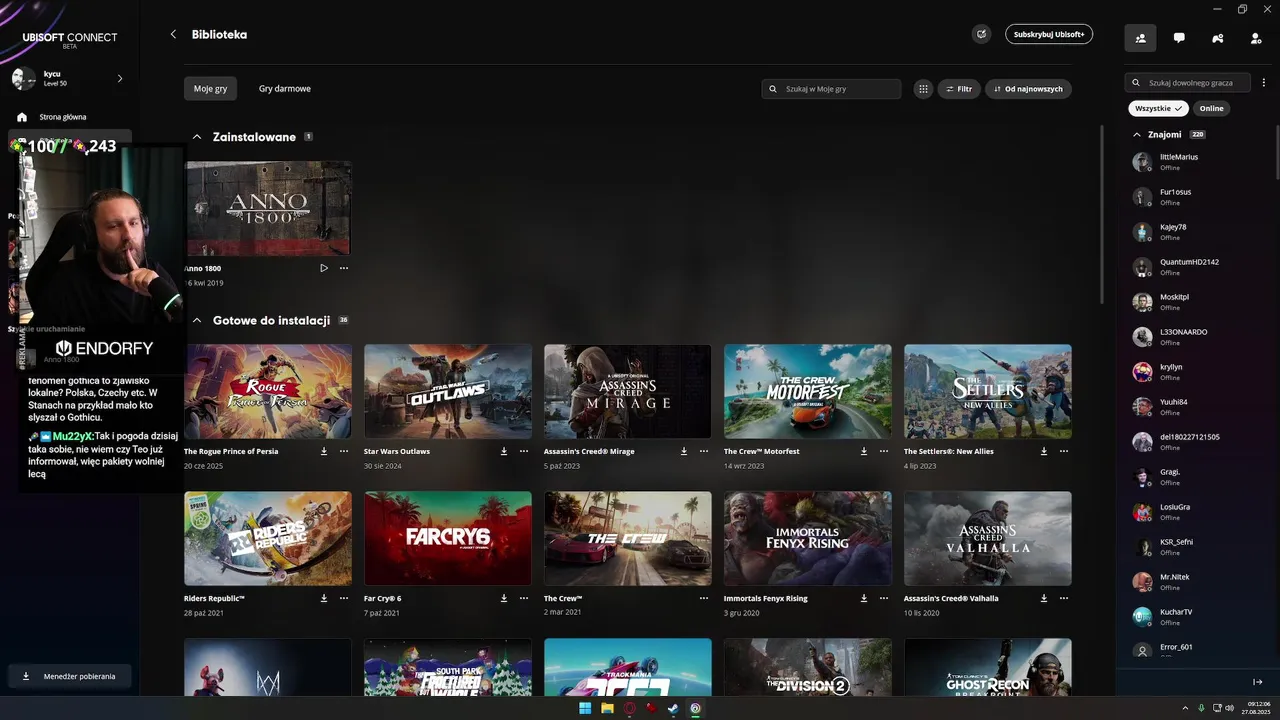1280x720 pixels.
Task: Open Menedżer pobierania
Action: coord(69,676)
